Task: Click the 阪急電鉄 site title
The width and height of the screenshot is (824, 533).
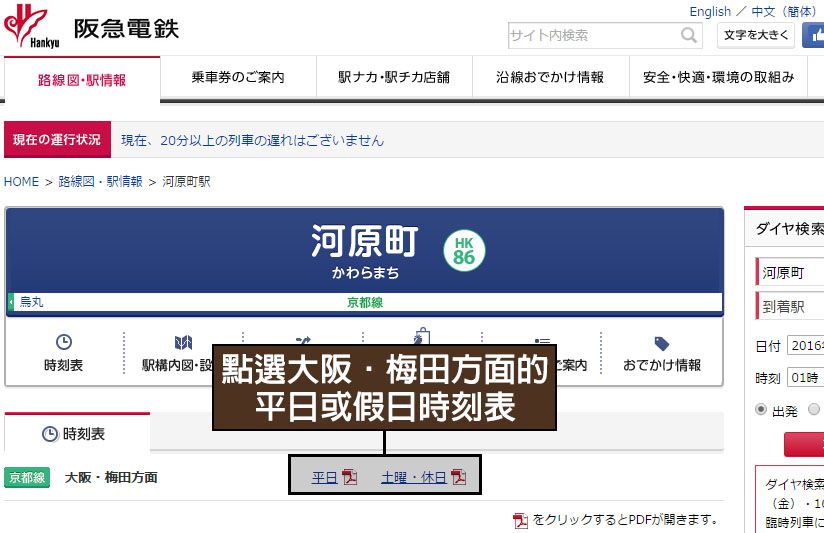Action: (x=126, y=29)
